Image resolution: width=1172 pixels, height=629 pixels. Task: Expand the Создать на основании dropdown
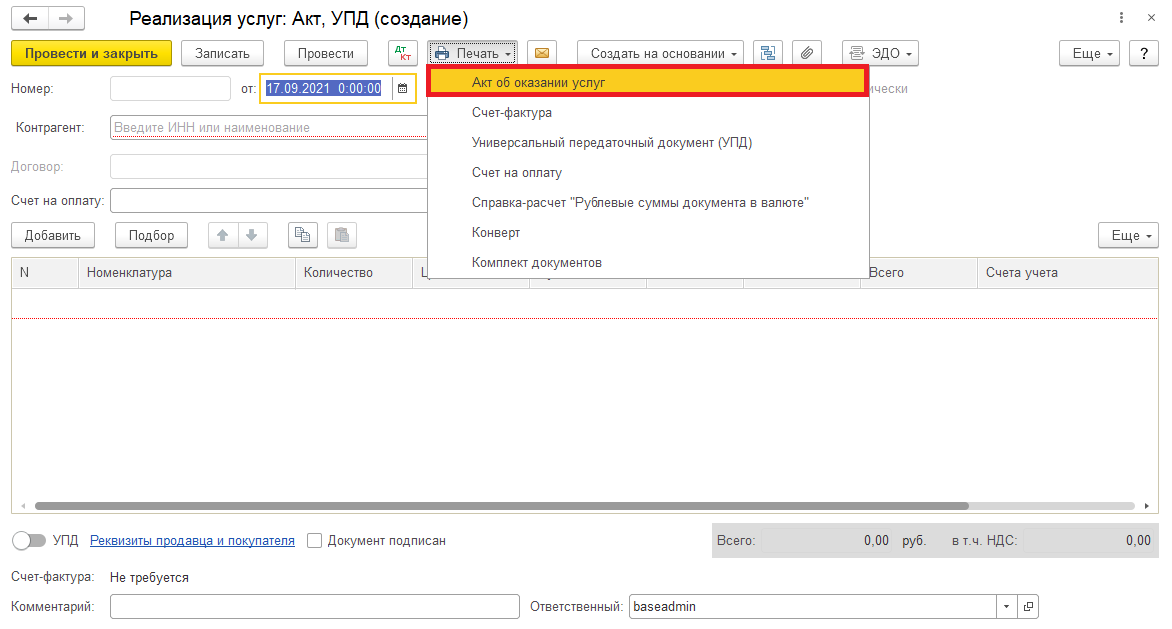click(660, 53)
